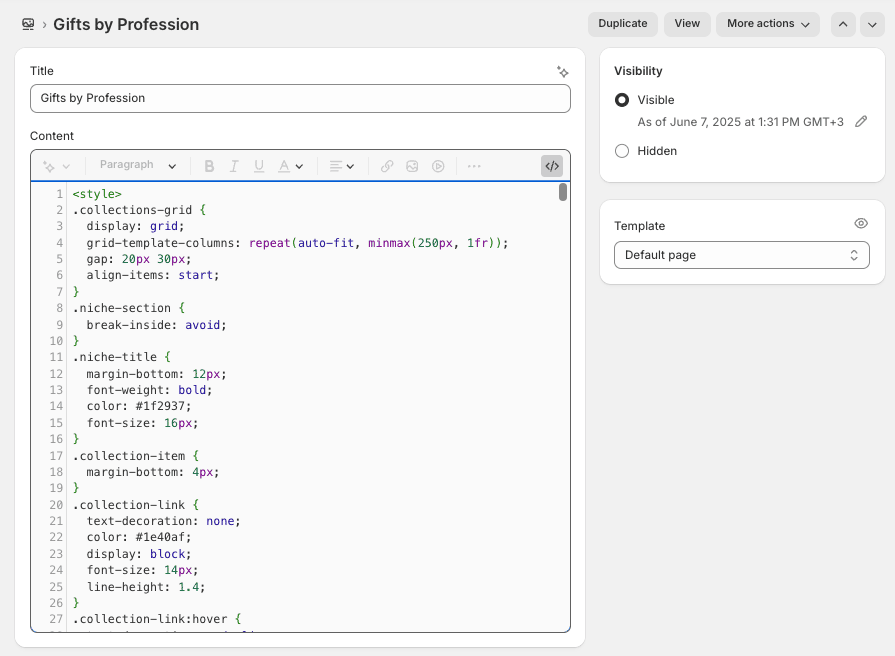This screenshot has height=656, width=895.
Task: Insert an image from the editor toolbar
Action: click(412, 166)
